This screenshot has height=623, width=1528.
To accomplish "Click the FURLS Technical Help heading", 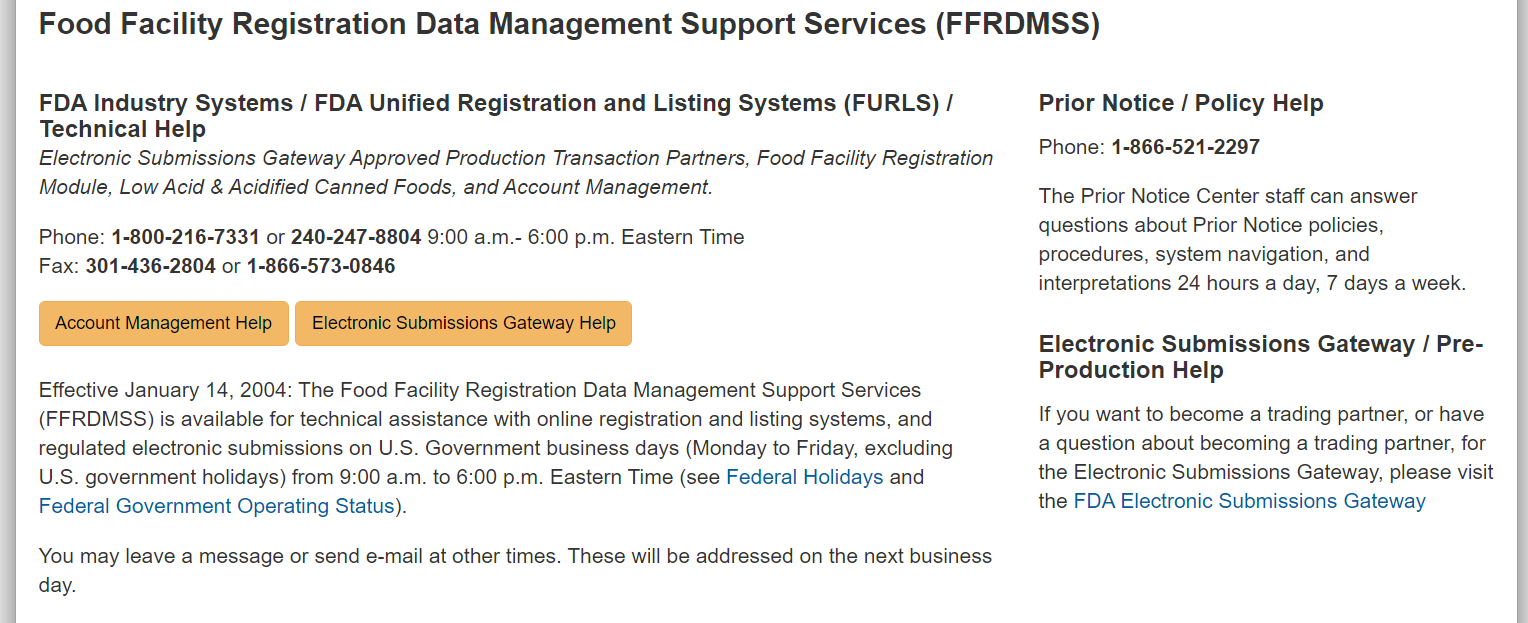I will pos(495,116).
